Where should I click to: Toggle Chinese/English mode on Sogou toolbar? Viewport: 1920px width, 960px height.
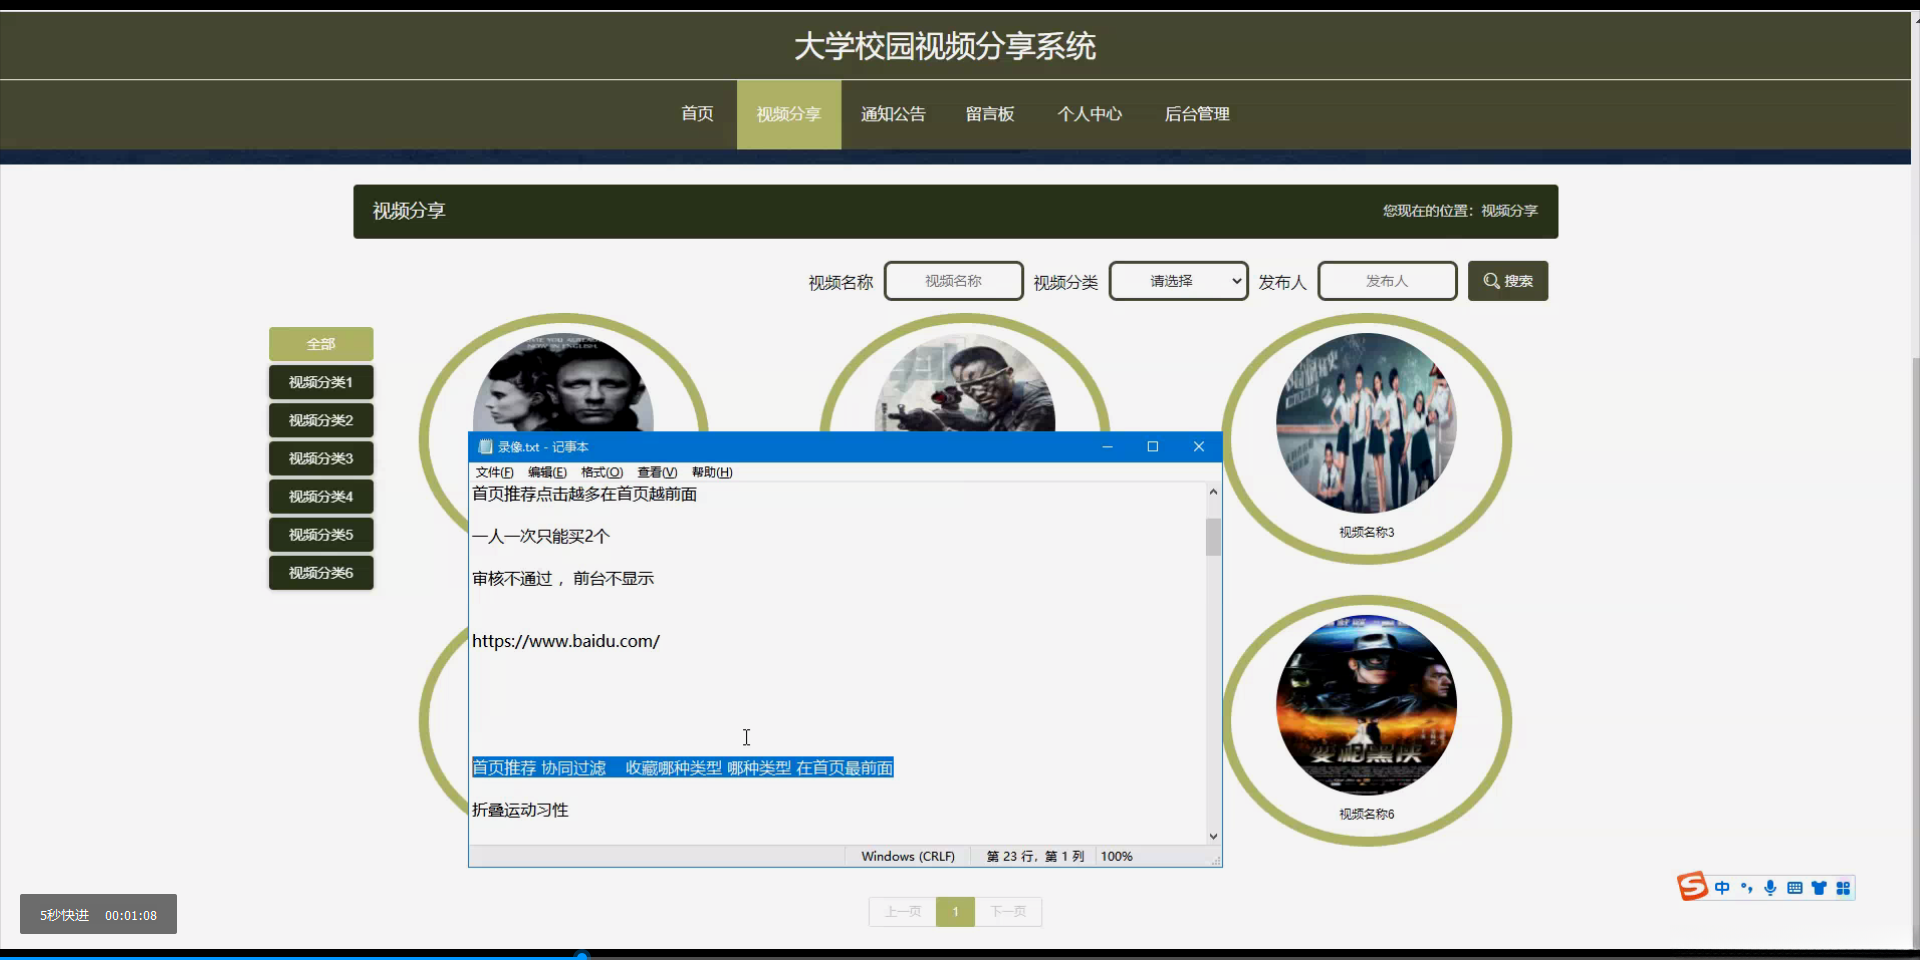[x=1722, y=887]
